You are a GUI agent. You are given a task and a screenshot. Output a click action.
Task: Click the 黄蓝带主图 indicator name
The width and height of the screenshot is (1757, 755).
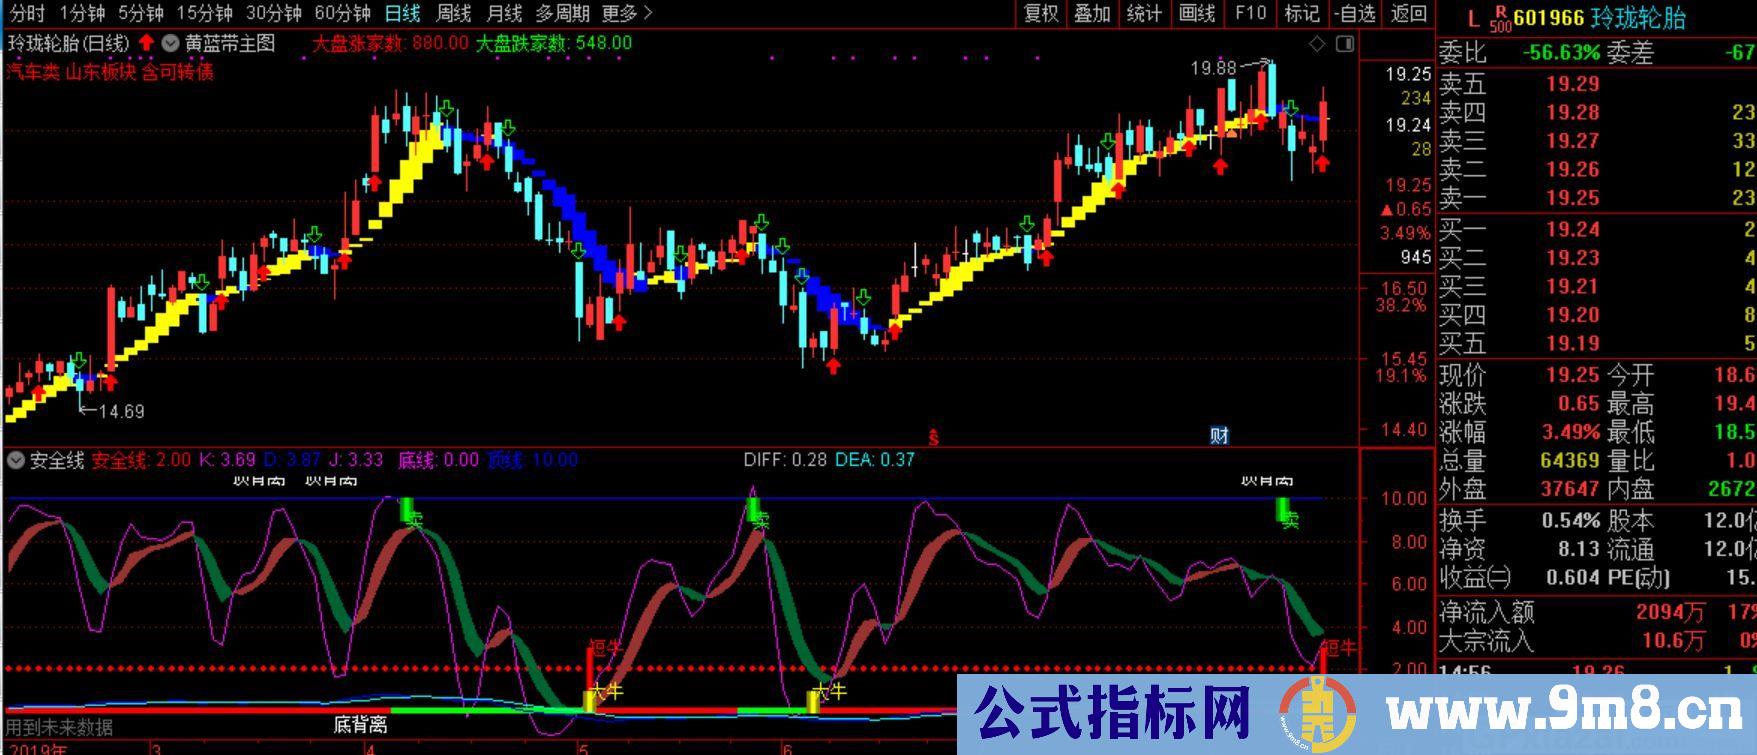pos(230,43)
